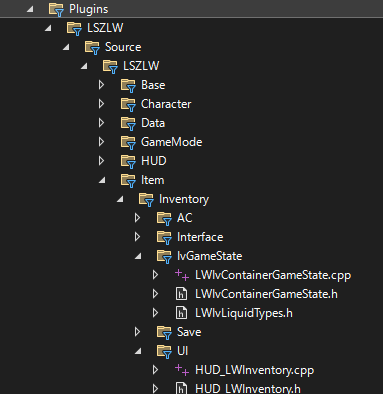Image resolution: width=383 pixels, height=394 pixels.
Task: Select the Data label
Action: (x=153, y=123)
